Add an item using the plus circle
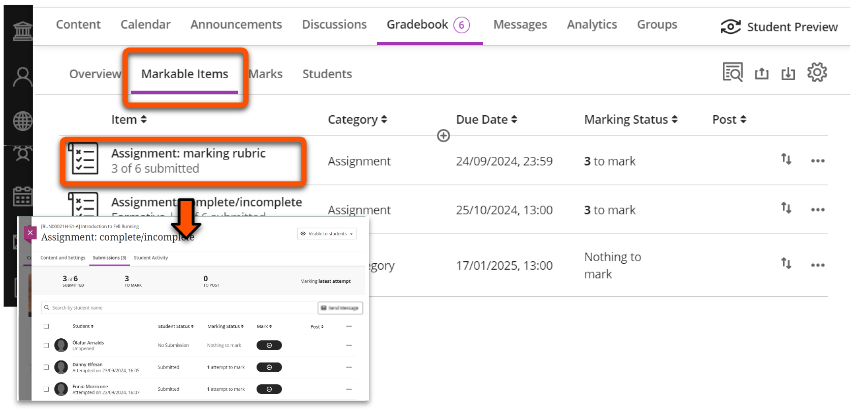This screenshot has height=415, width=854. [x=444, y=135]
